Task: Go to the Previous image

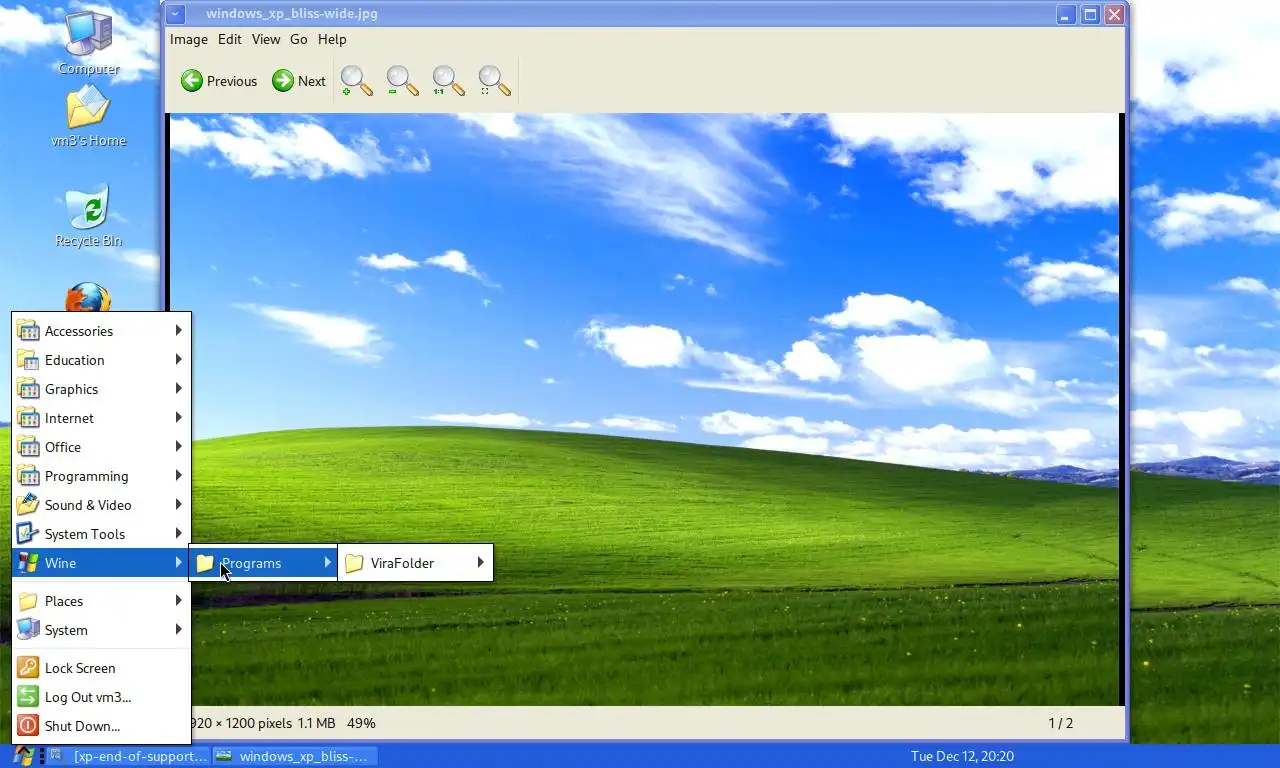Action: click(219, 81)
